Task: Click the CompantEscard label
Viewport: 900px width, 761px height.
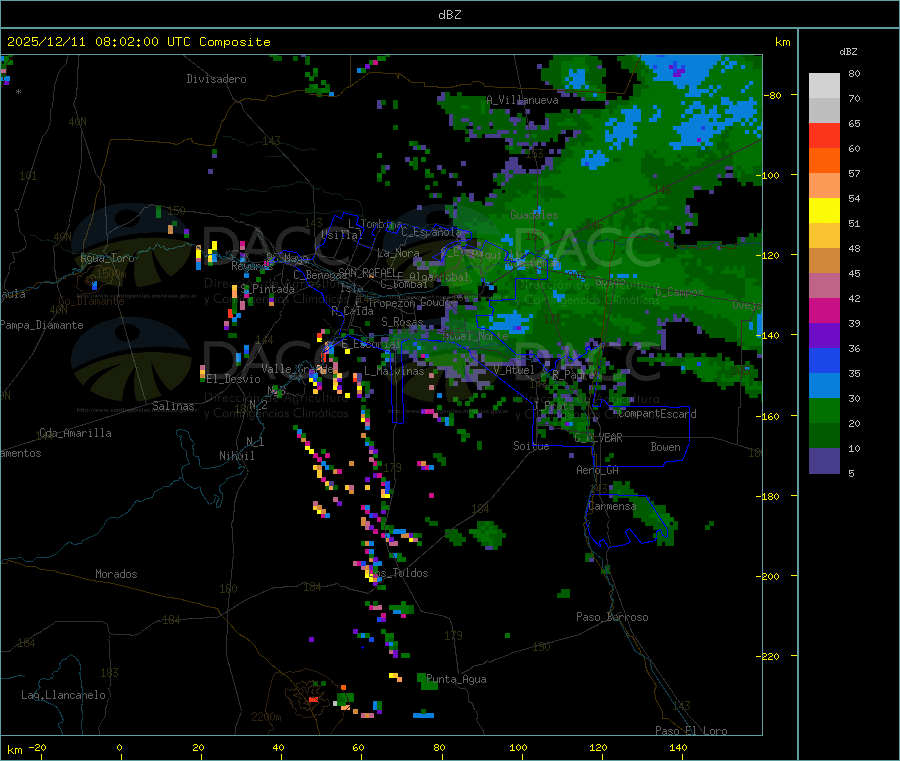Action: tap(657, 414)
